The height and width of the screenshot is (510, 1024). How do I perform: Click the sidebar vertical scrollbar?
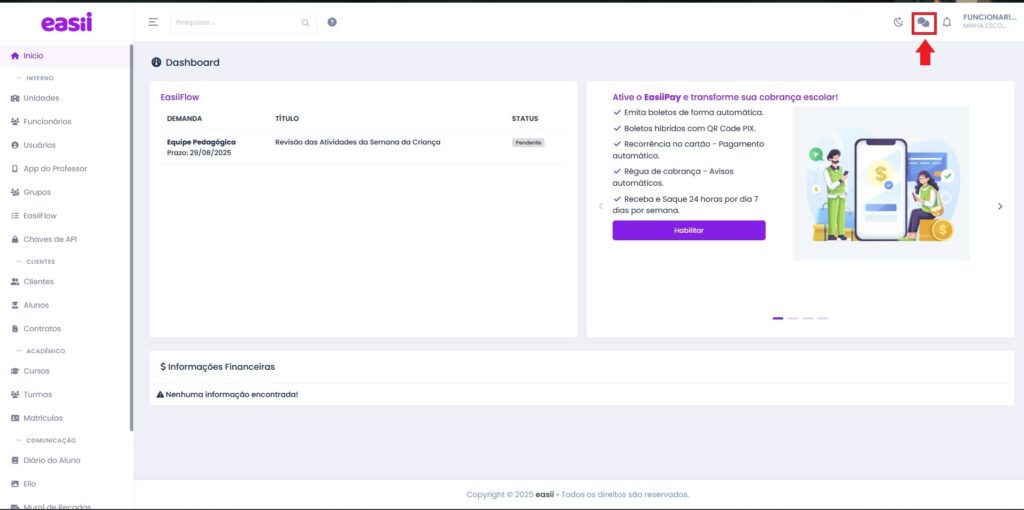(132, 240)
